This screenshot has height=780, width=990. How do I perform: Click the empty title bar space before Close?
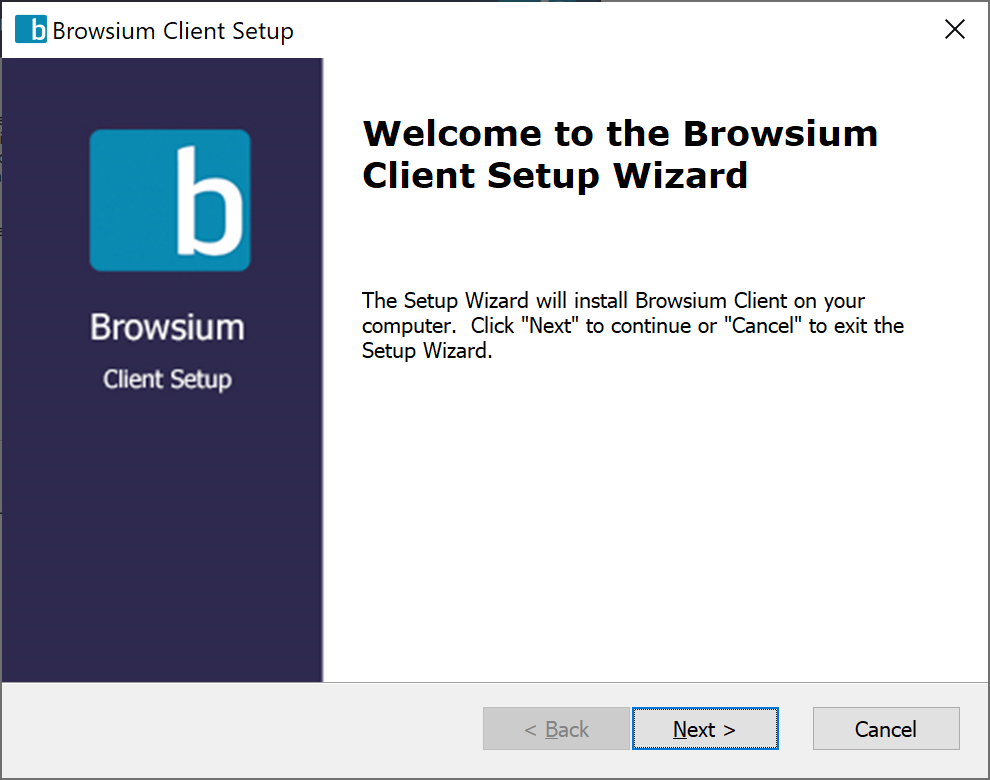coord(620,30)
